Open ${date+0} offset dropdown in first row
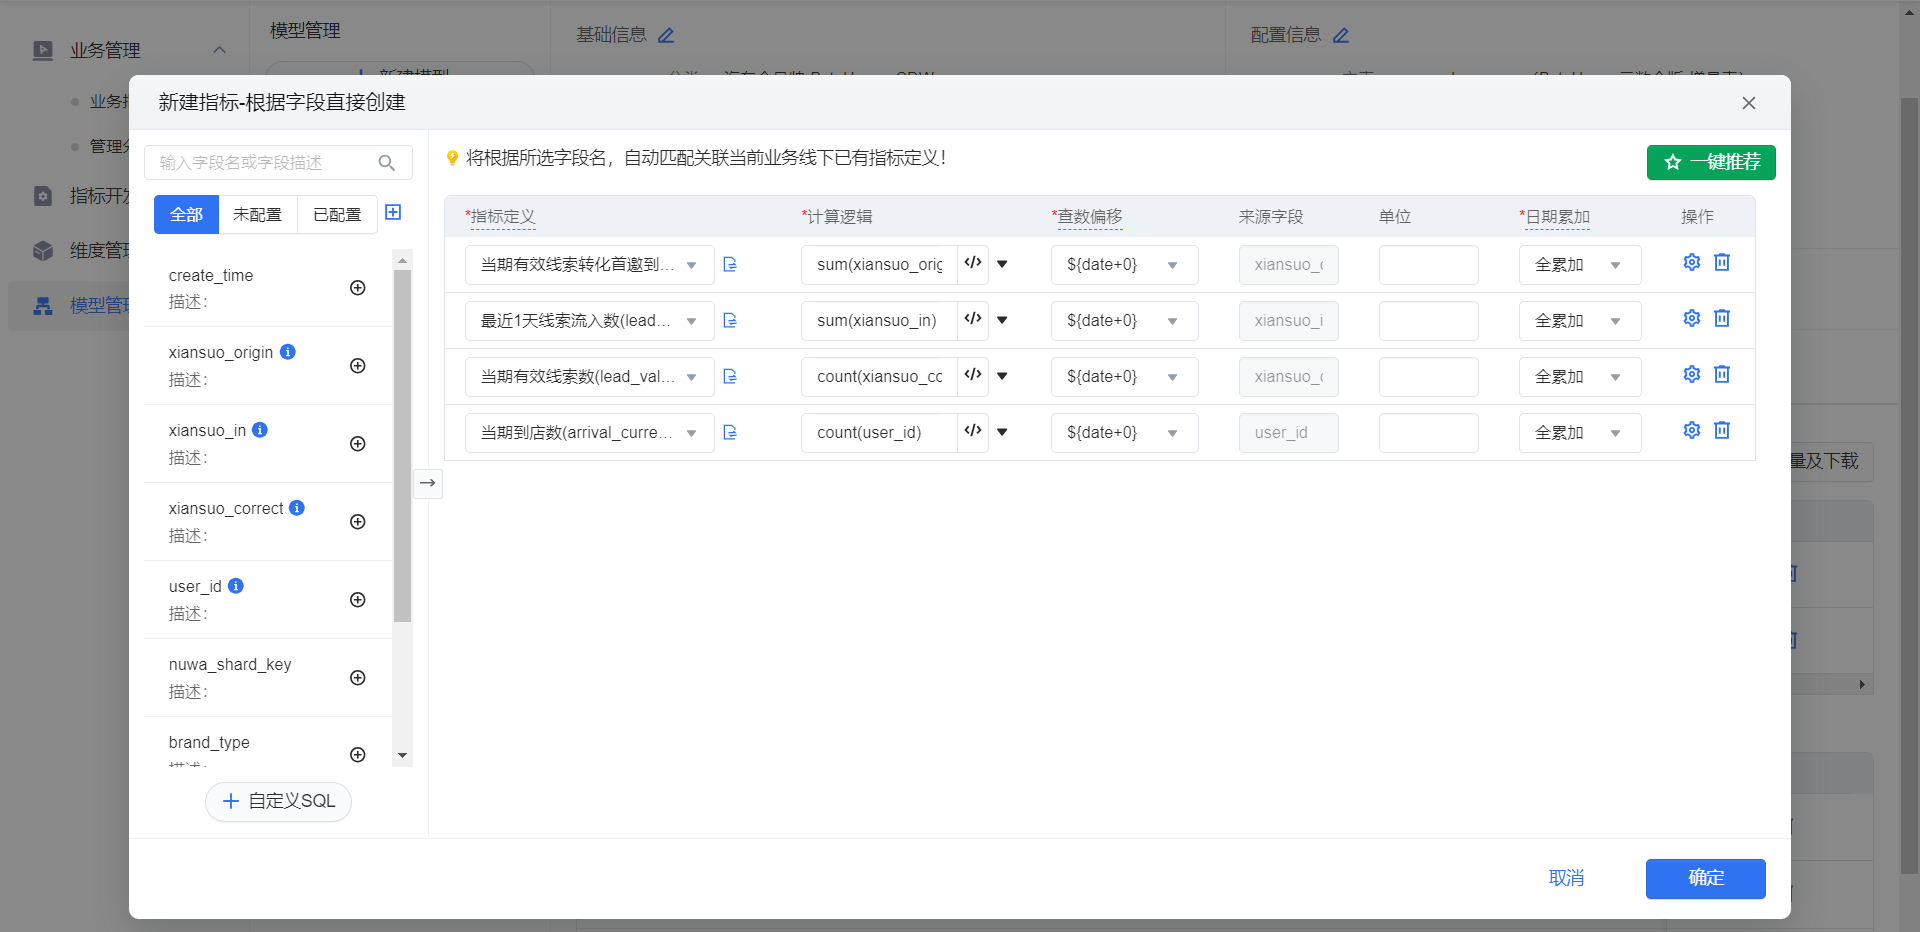The width and height of the screenshot is (1920, 932). (1125, 265)
